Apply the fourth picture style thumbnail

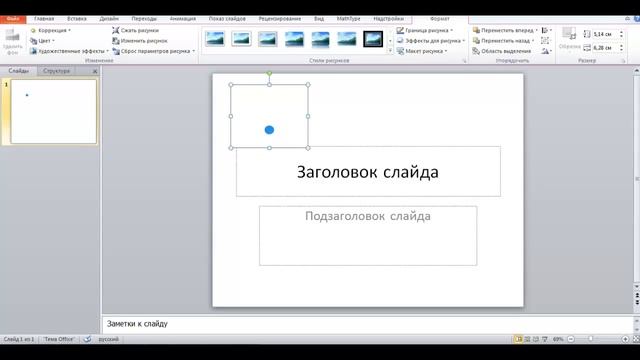294,39
